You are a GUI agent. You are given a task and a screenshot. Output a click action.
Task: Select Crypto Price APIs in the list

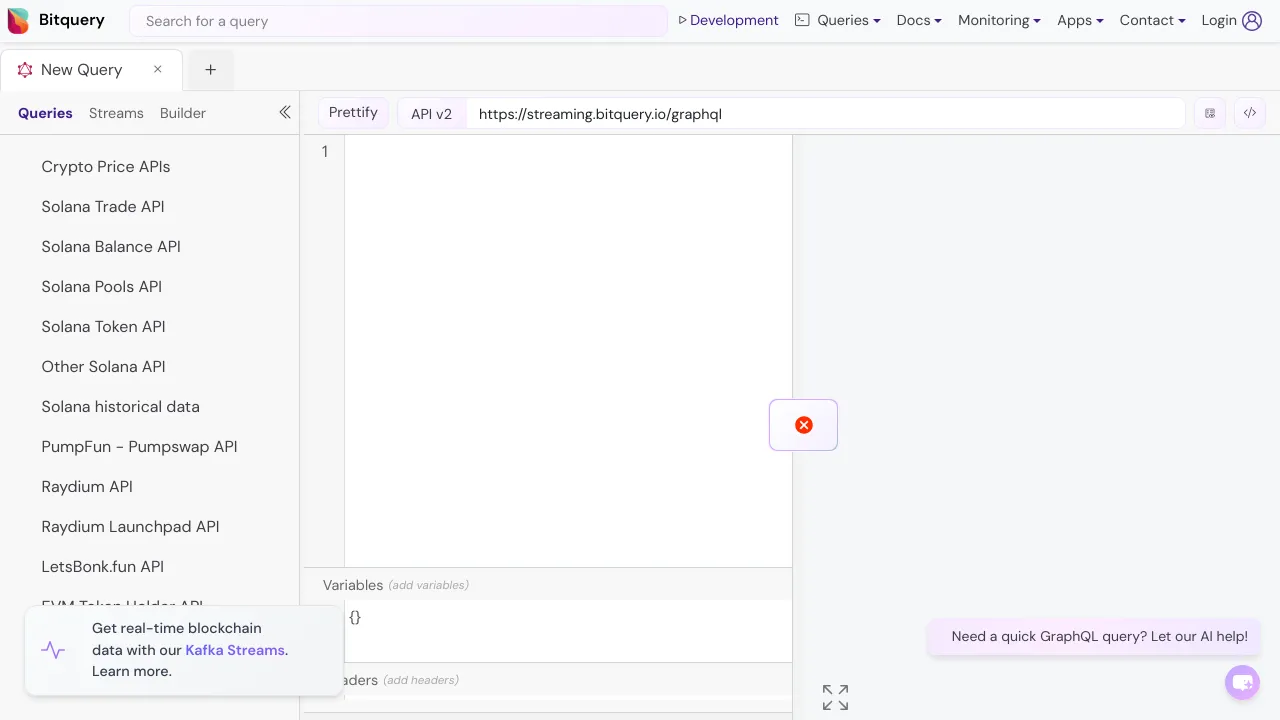[x=106, y=167]
